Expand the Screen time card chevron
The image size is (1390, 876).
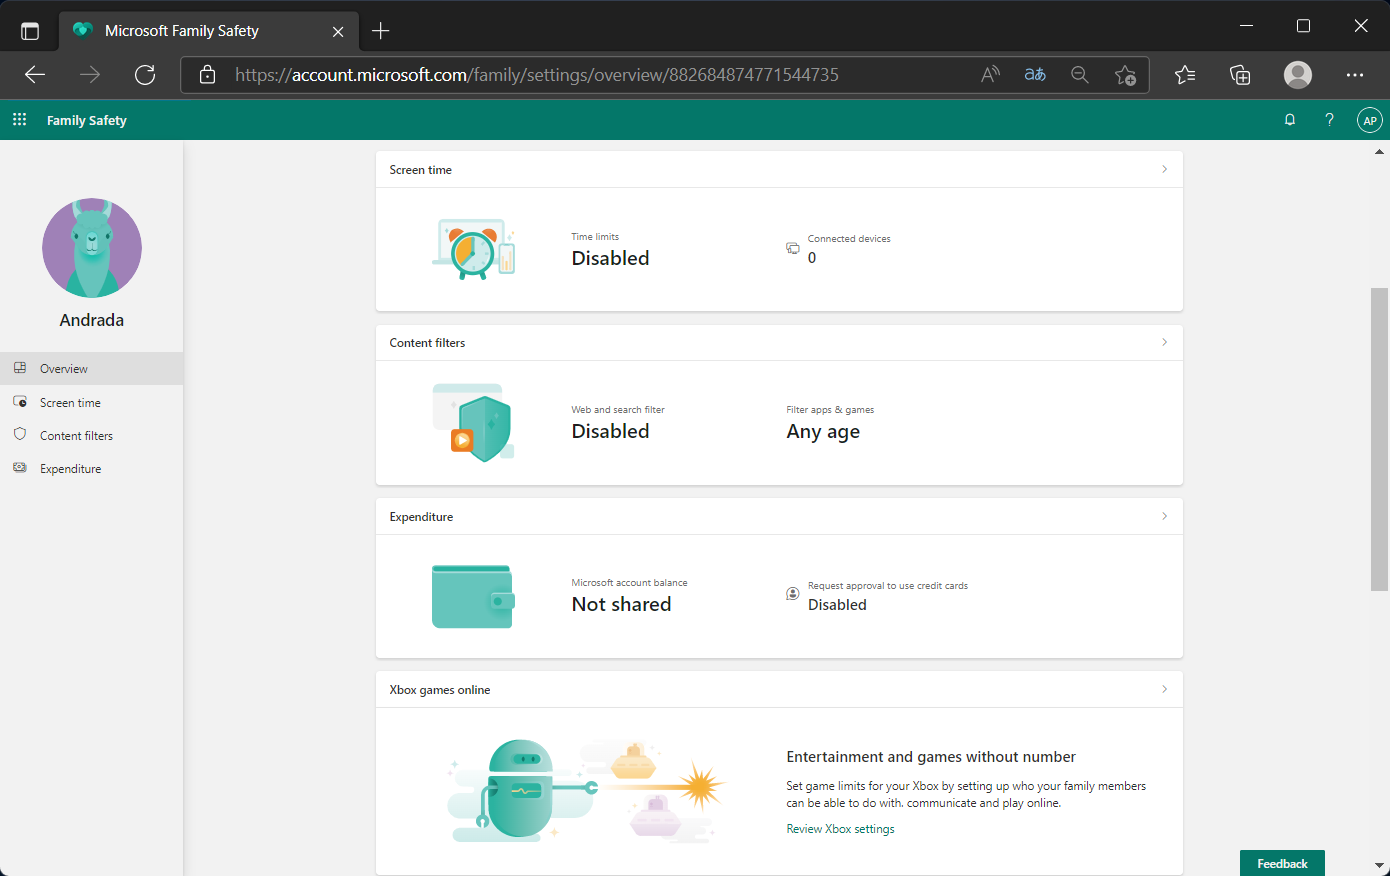(1164, 170)
